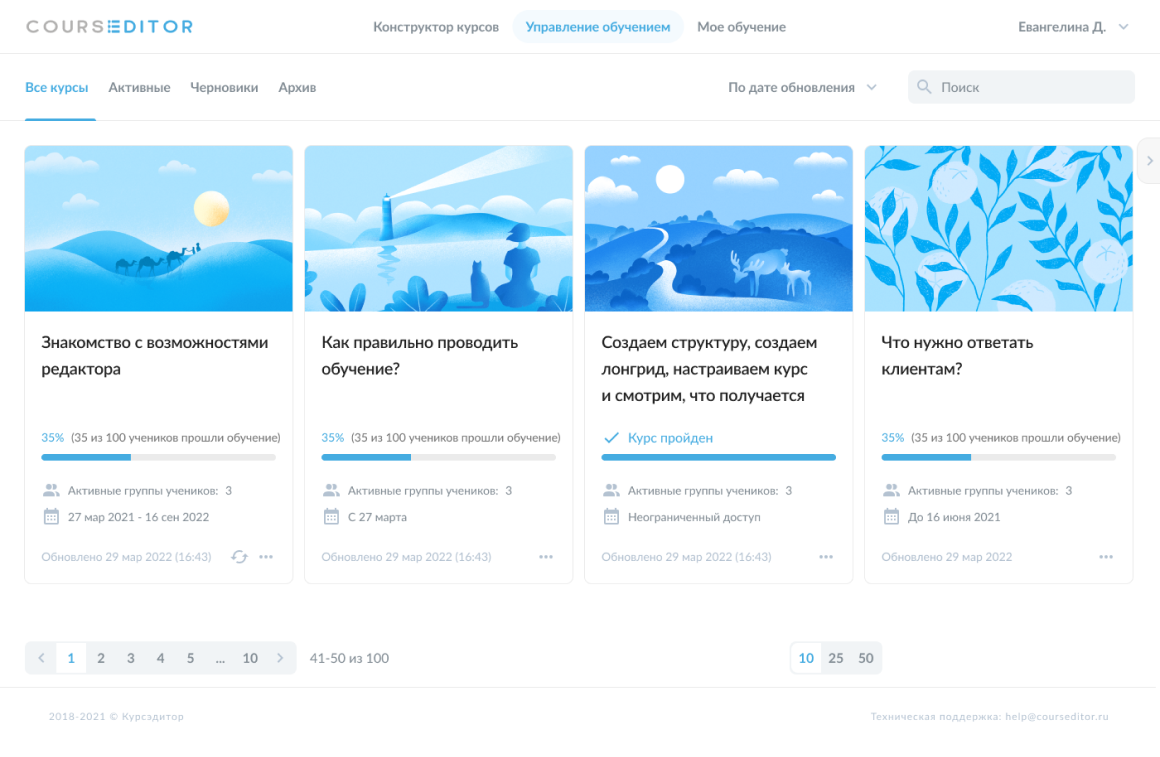Image resolution: width=1160 pixels, height=757 pixels.
Task: Click the refresh icon on the first course card
Action: pos(239,556)
